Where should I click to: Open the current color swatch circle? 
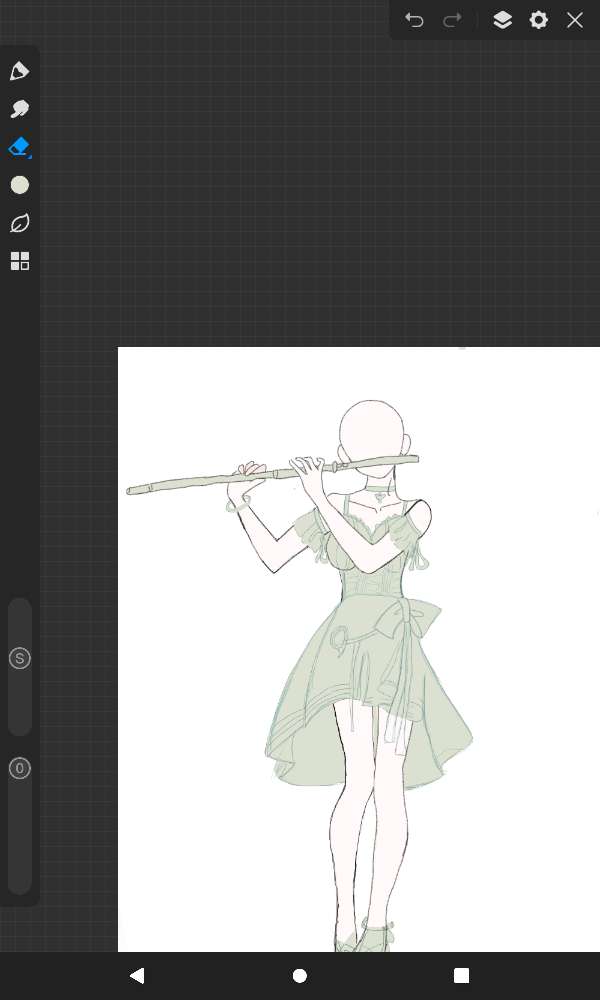click(x=19, y=185)
